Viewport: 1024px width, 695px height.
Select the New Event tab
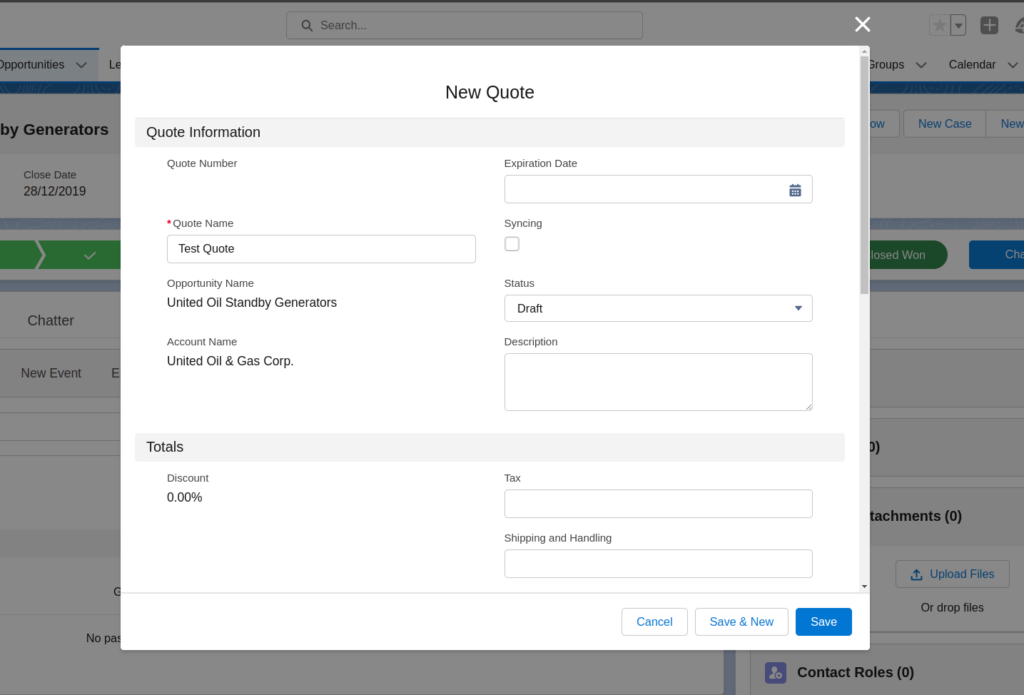coord(51,373)
